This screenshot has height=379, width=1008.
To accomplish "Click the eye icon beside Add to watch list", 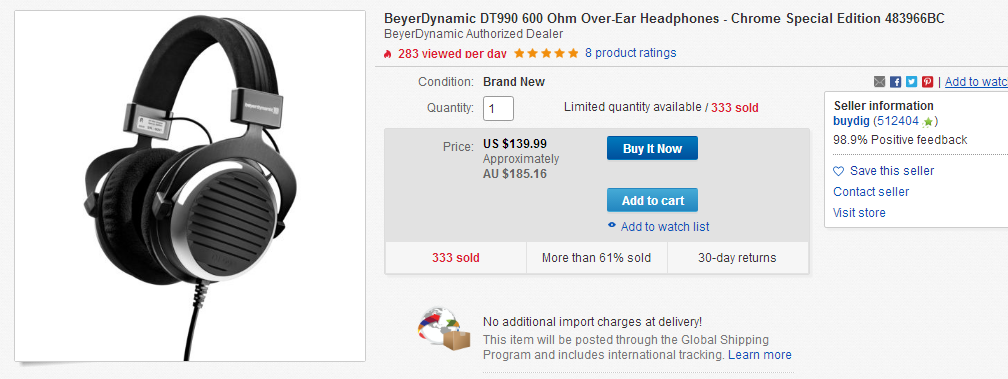I will coord(612,226).
